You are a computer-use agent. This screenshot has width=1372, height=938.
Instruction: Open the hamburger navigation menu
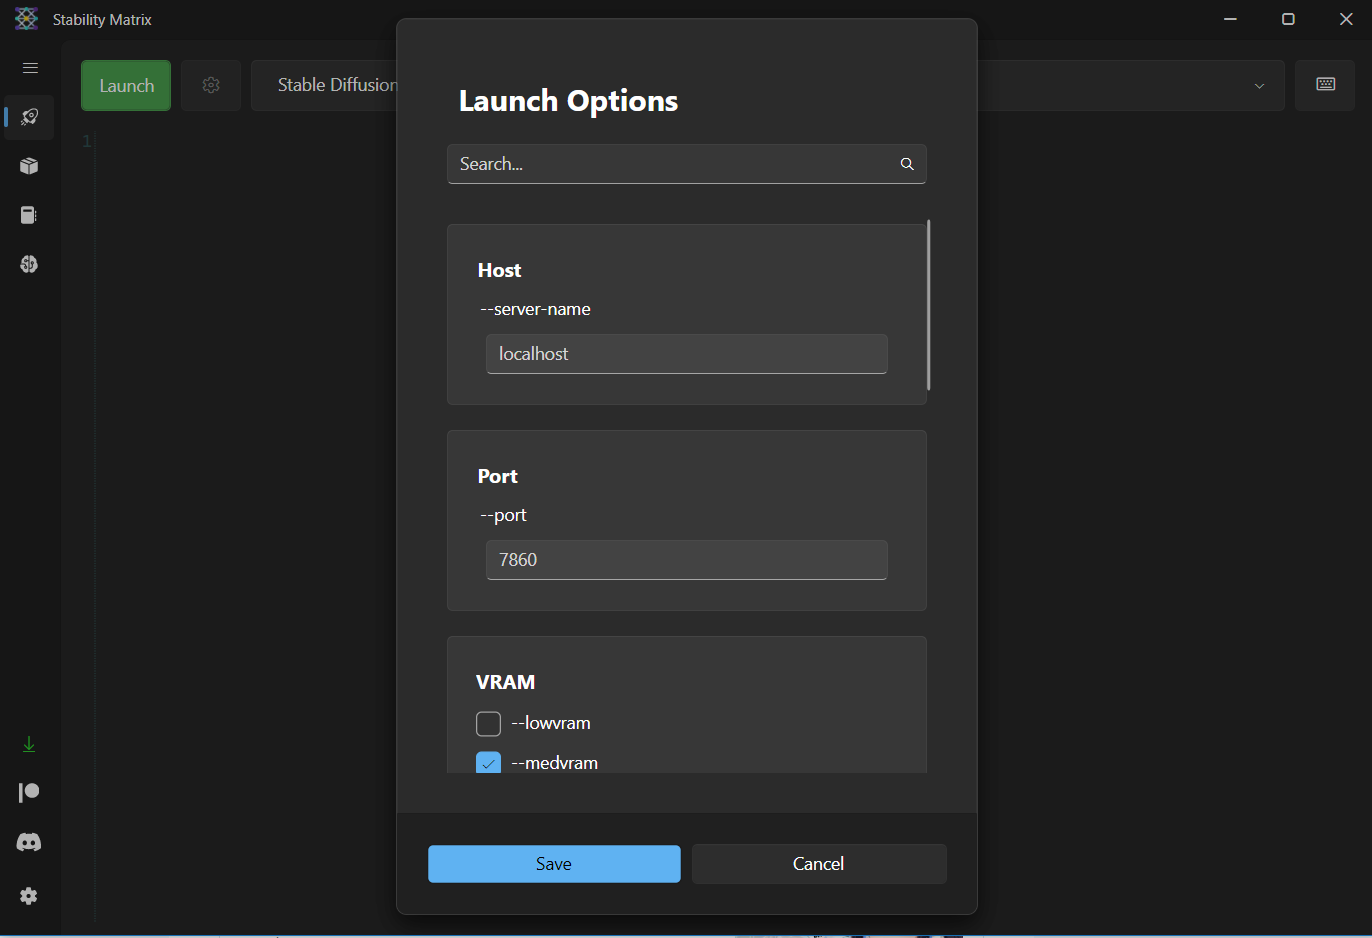30,68
